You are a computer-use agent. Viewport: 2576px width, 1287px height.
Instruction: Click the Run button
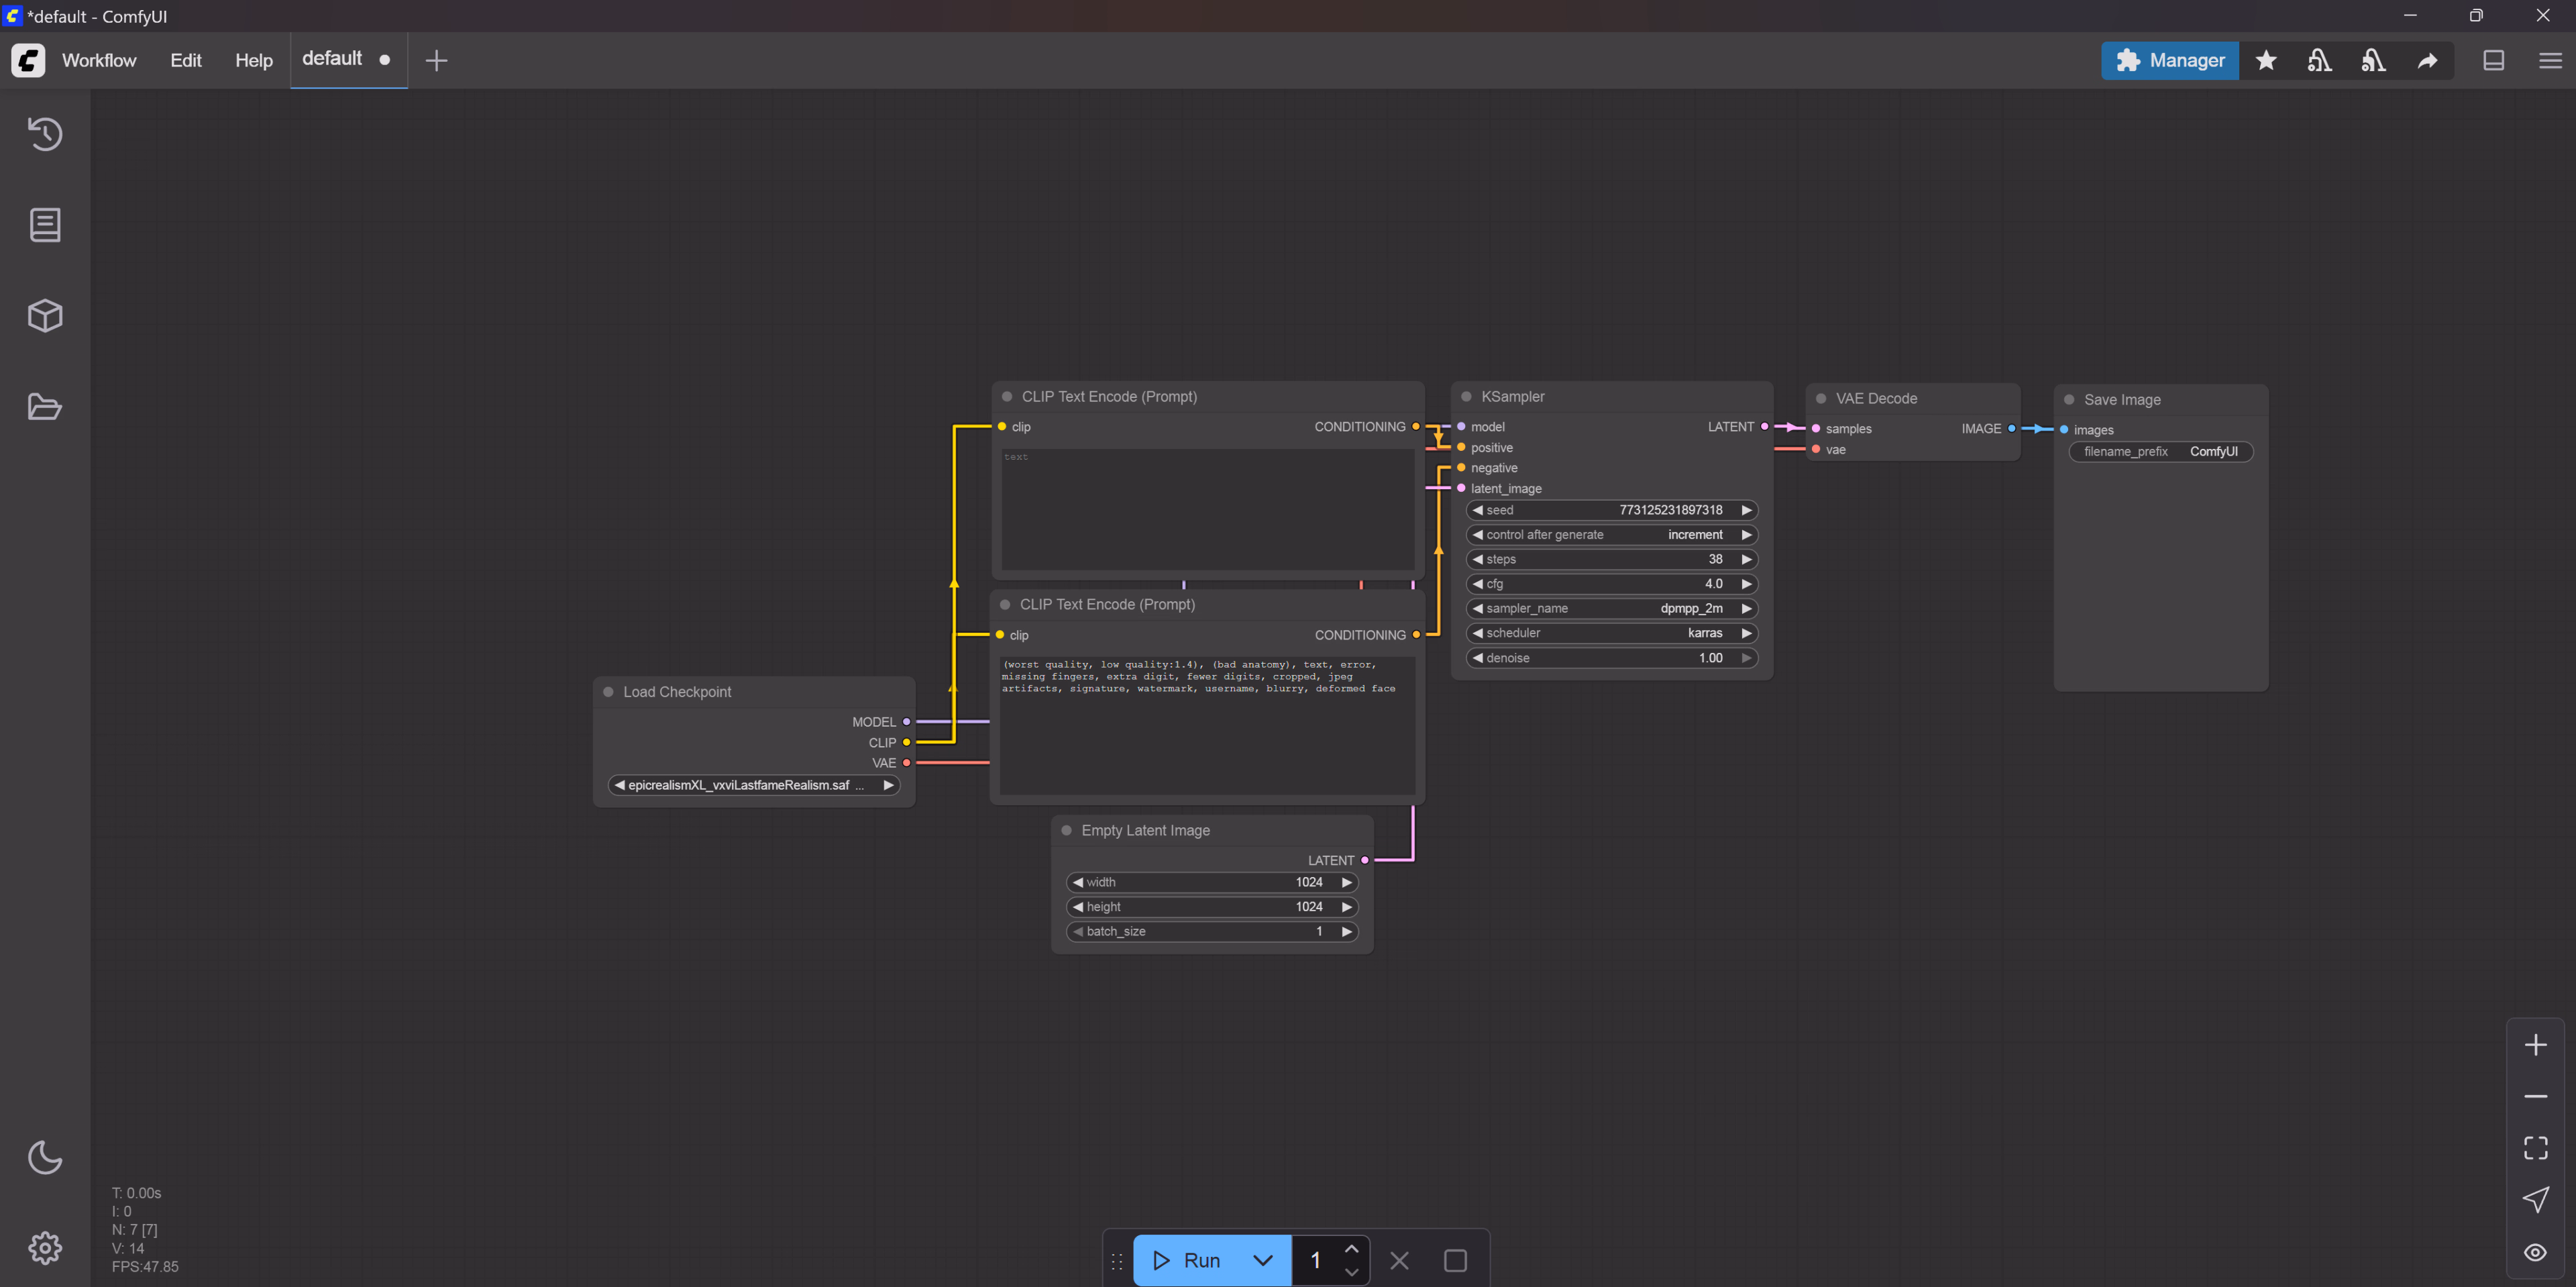coord(1187,1261)
